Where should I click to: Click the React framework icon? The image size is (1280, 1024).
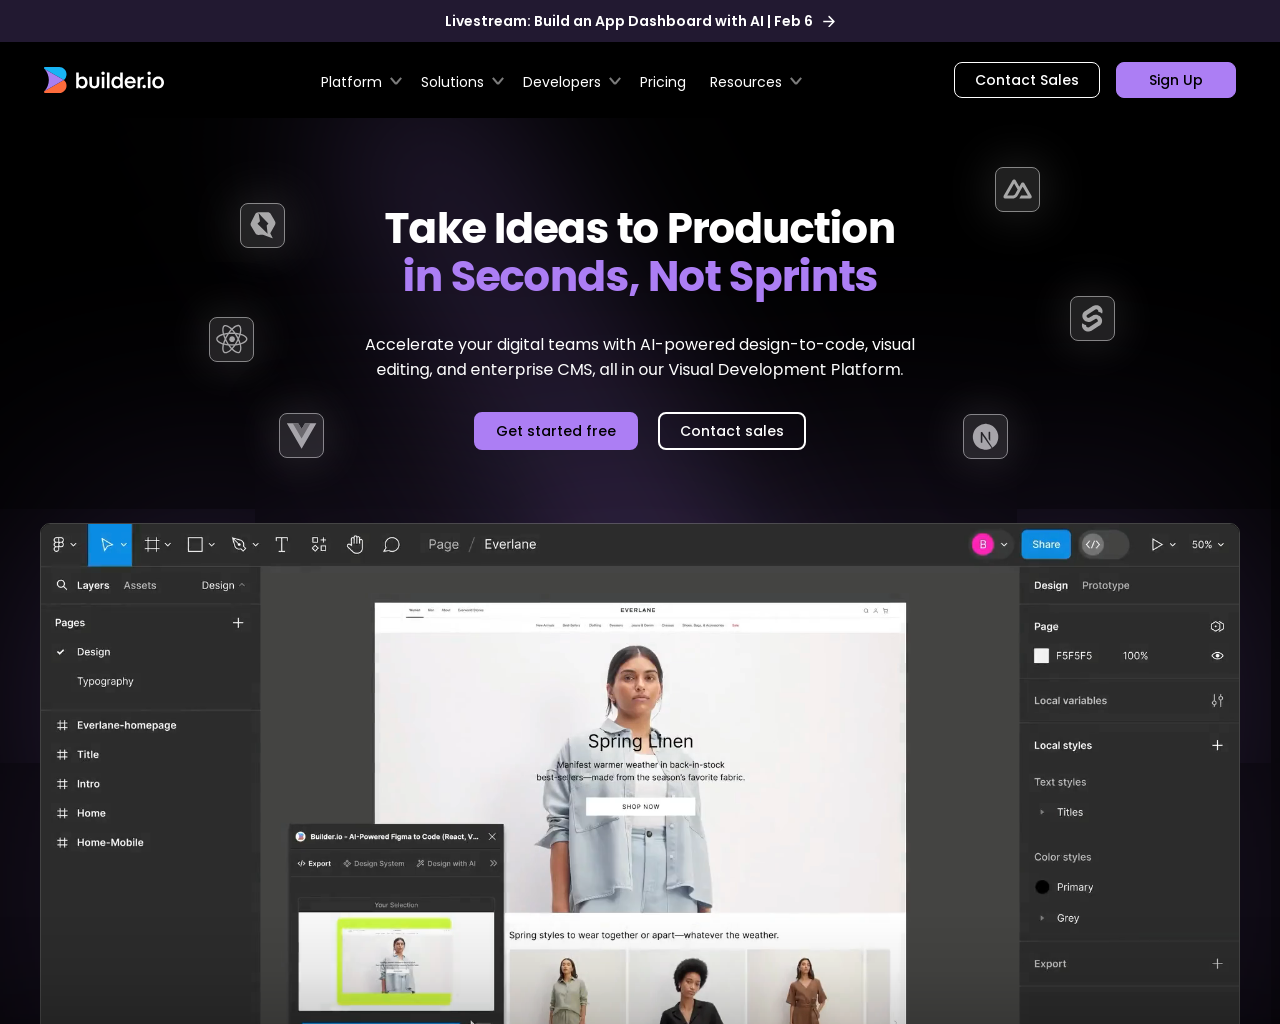click(x=231, y=339)
